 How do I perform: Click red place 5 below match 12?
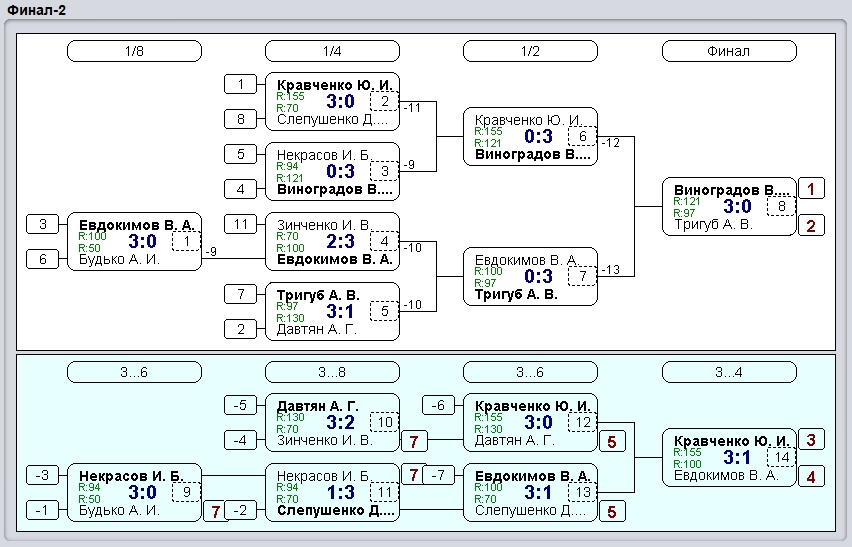[612, 442]
